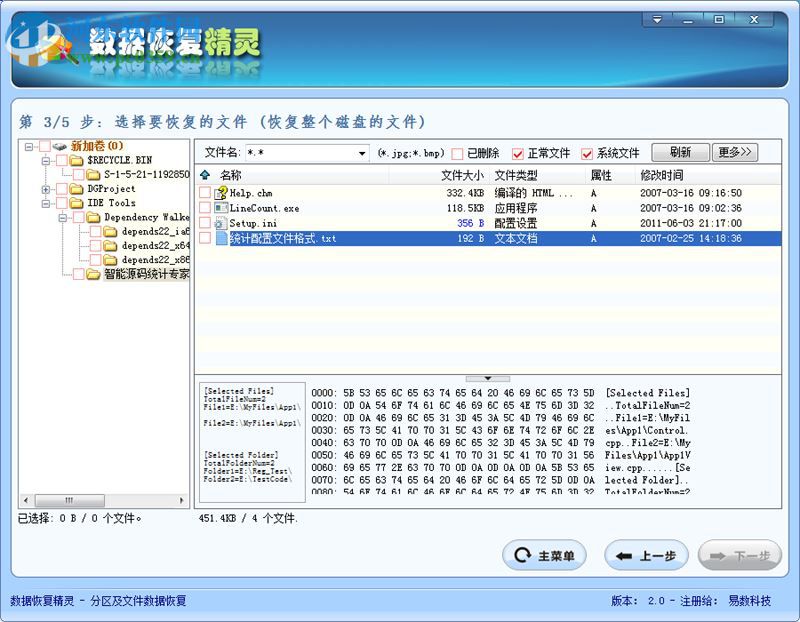The height and width of the screenshot is (622, 800).
Task: Click into the 文件名 filter text field
Action: point(300,153)
